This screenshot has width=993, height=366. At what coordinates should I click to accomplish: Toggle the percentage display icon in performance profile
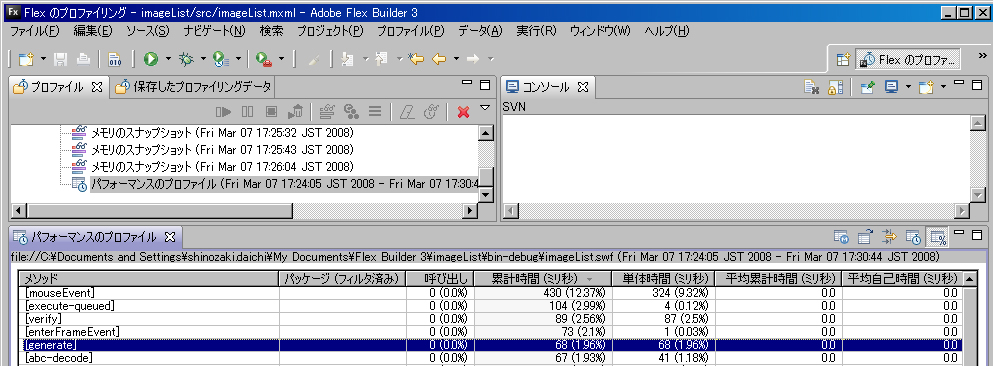pos(937,237)
